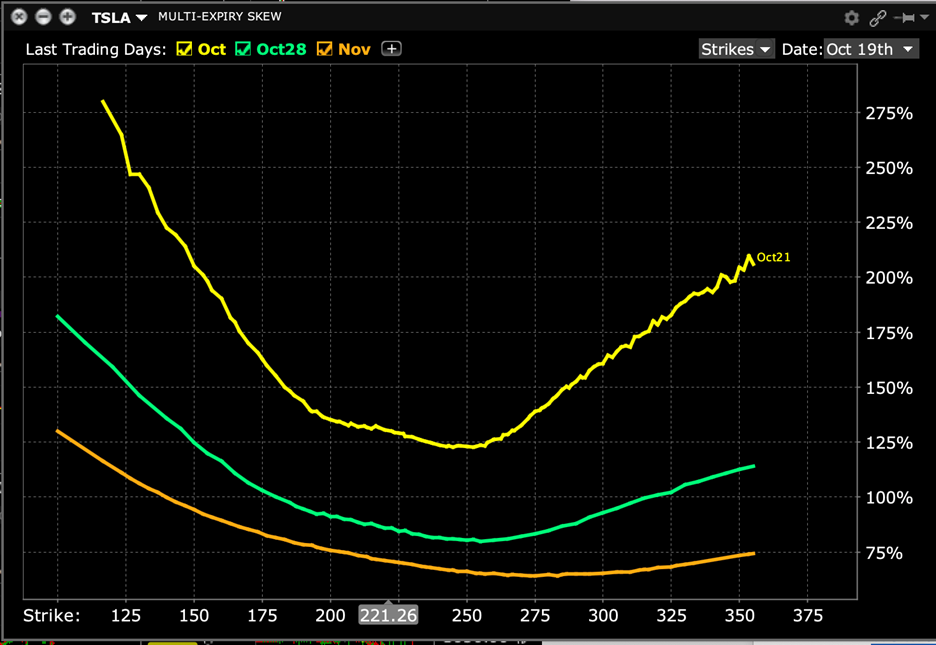Click the minus icon in the top-left corner
936x645 pixels.
coord(43,17)
